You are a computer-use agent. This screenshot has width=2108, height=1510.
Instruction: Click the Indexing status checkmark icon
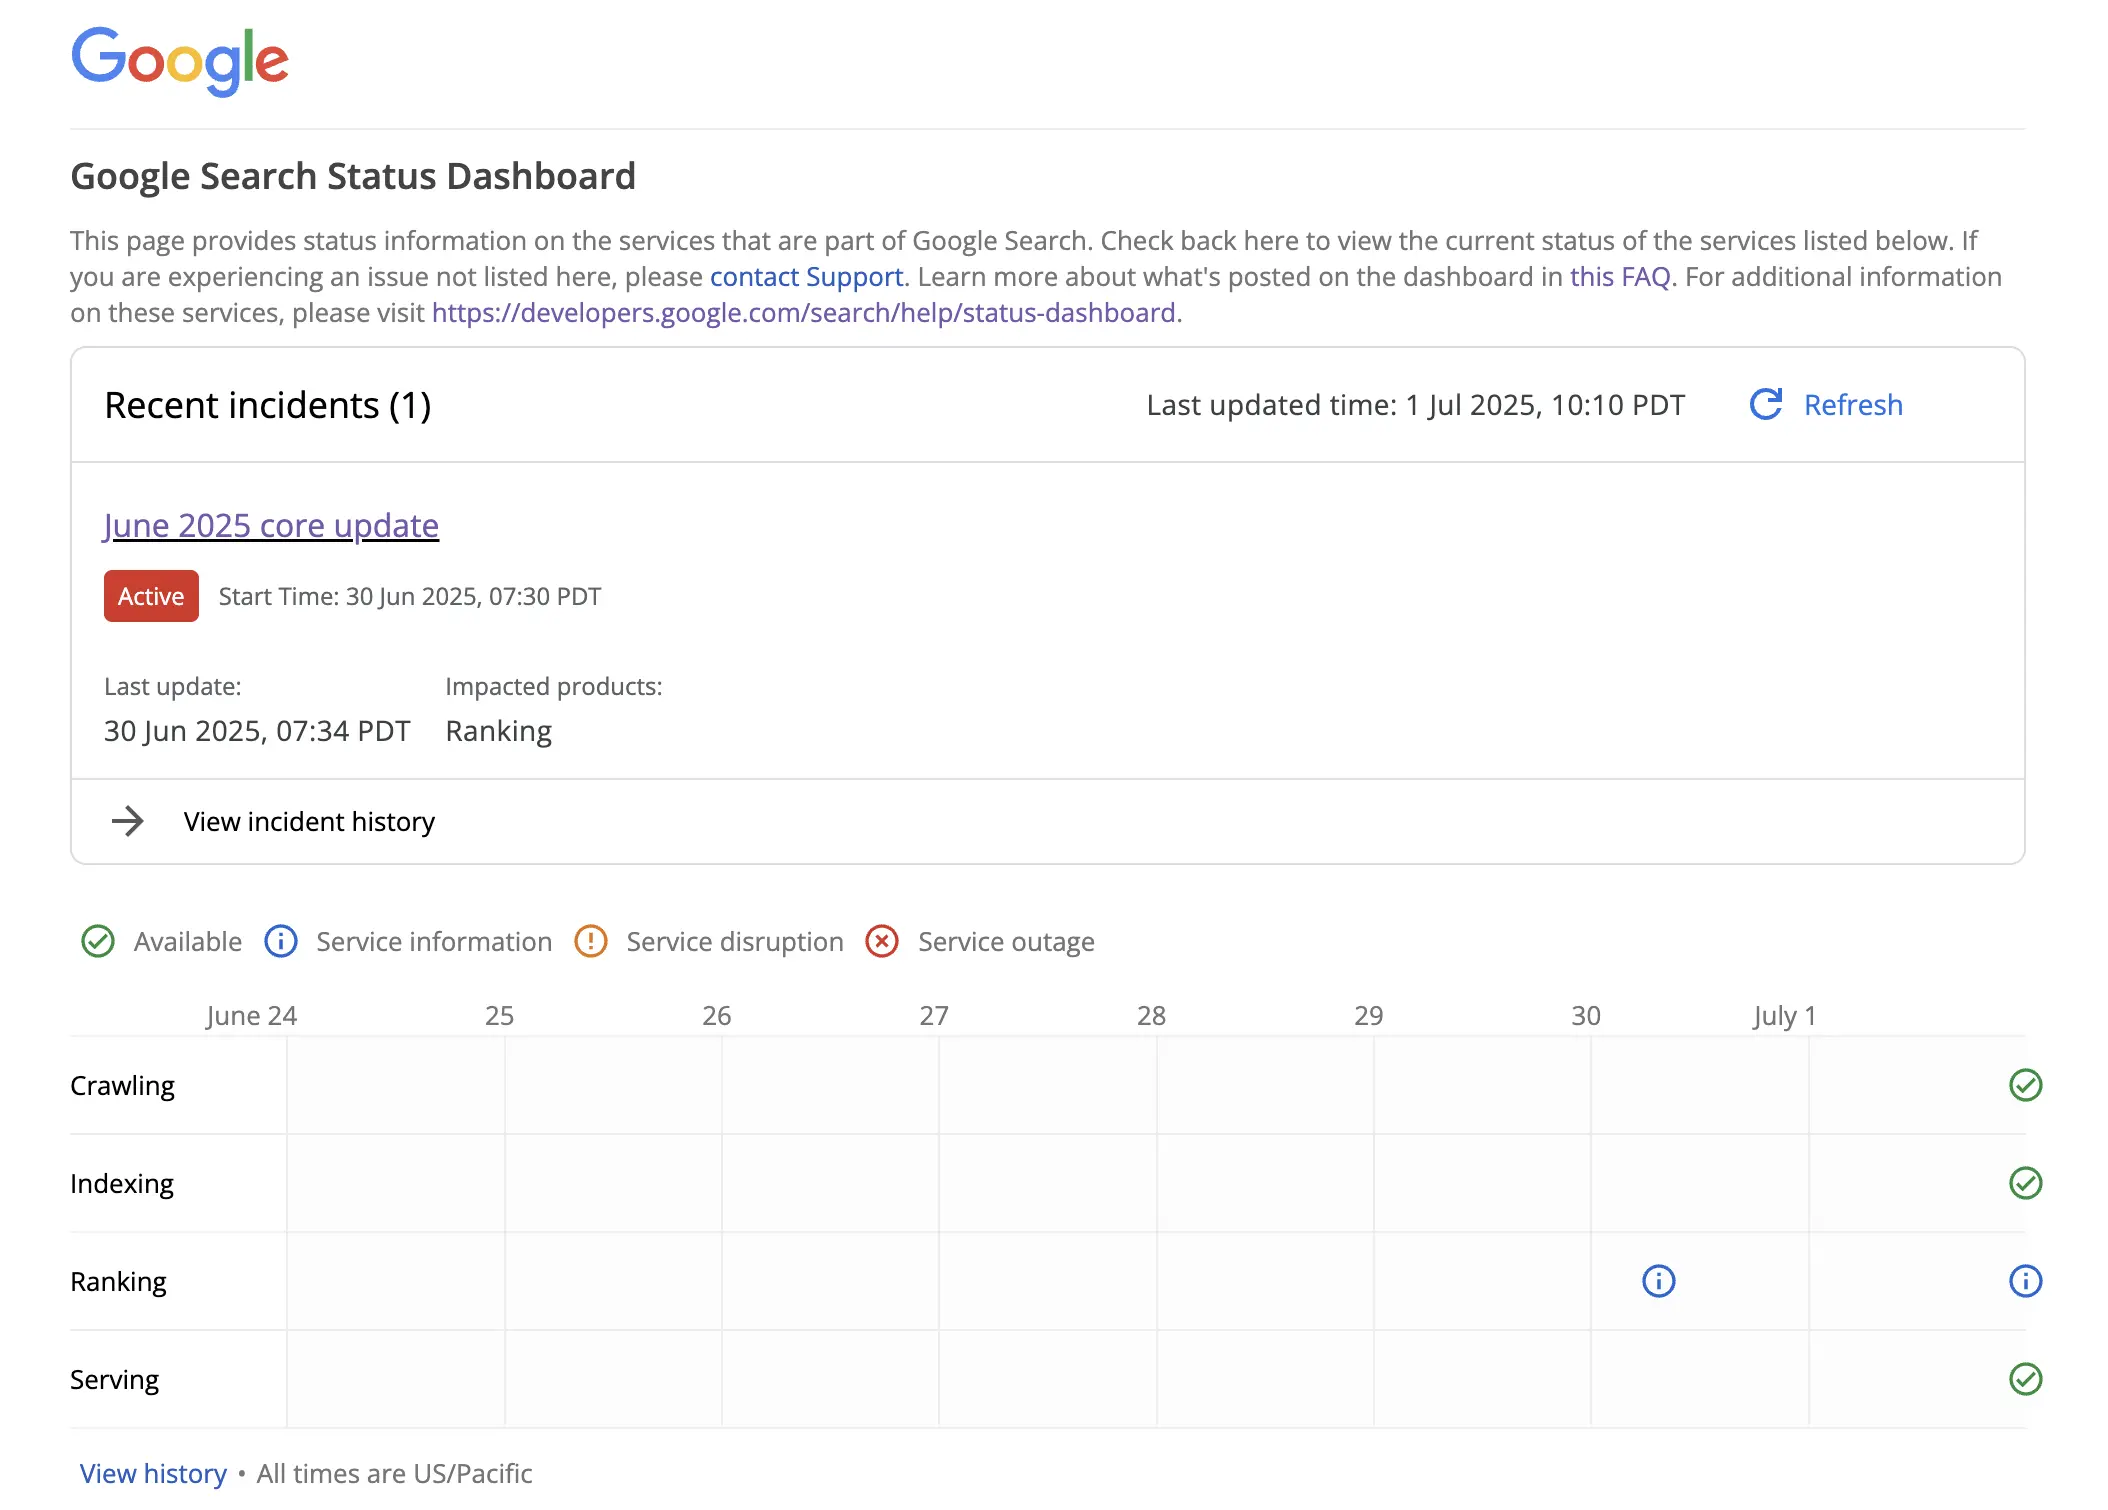click(2025, 1183)
